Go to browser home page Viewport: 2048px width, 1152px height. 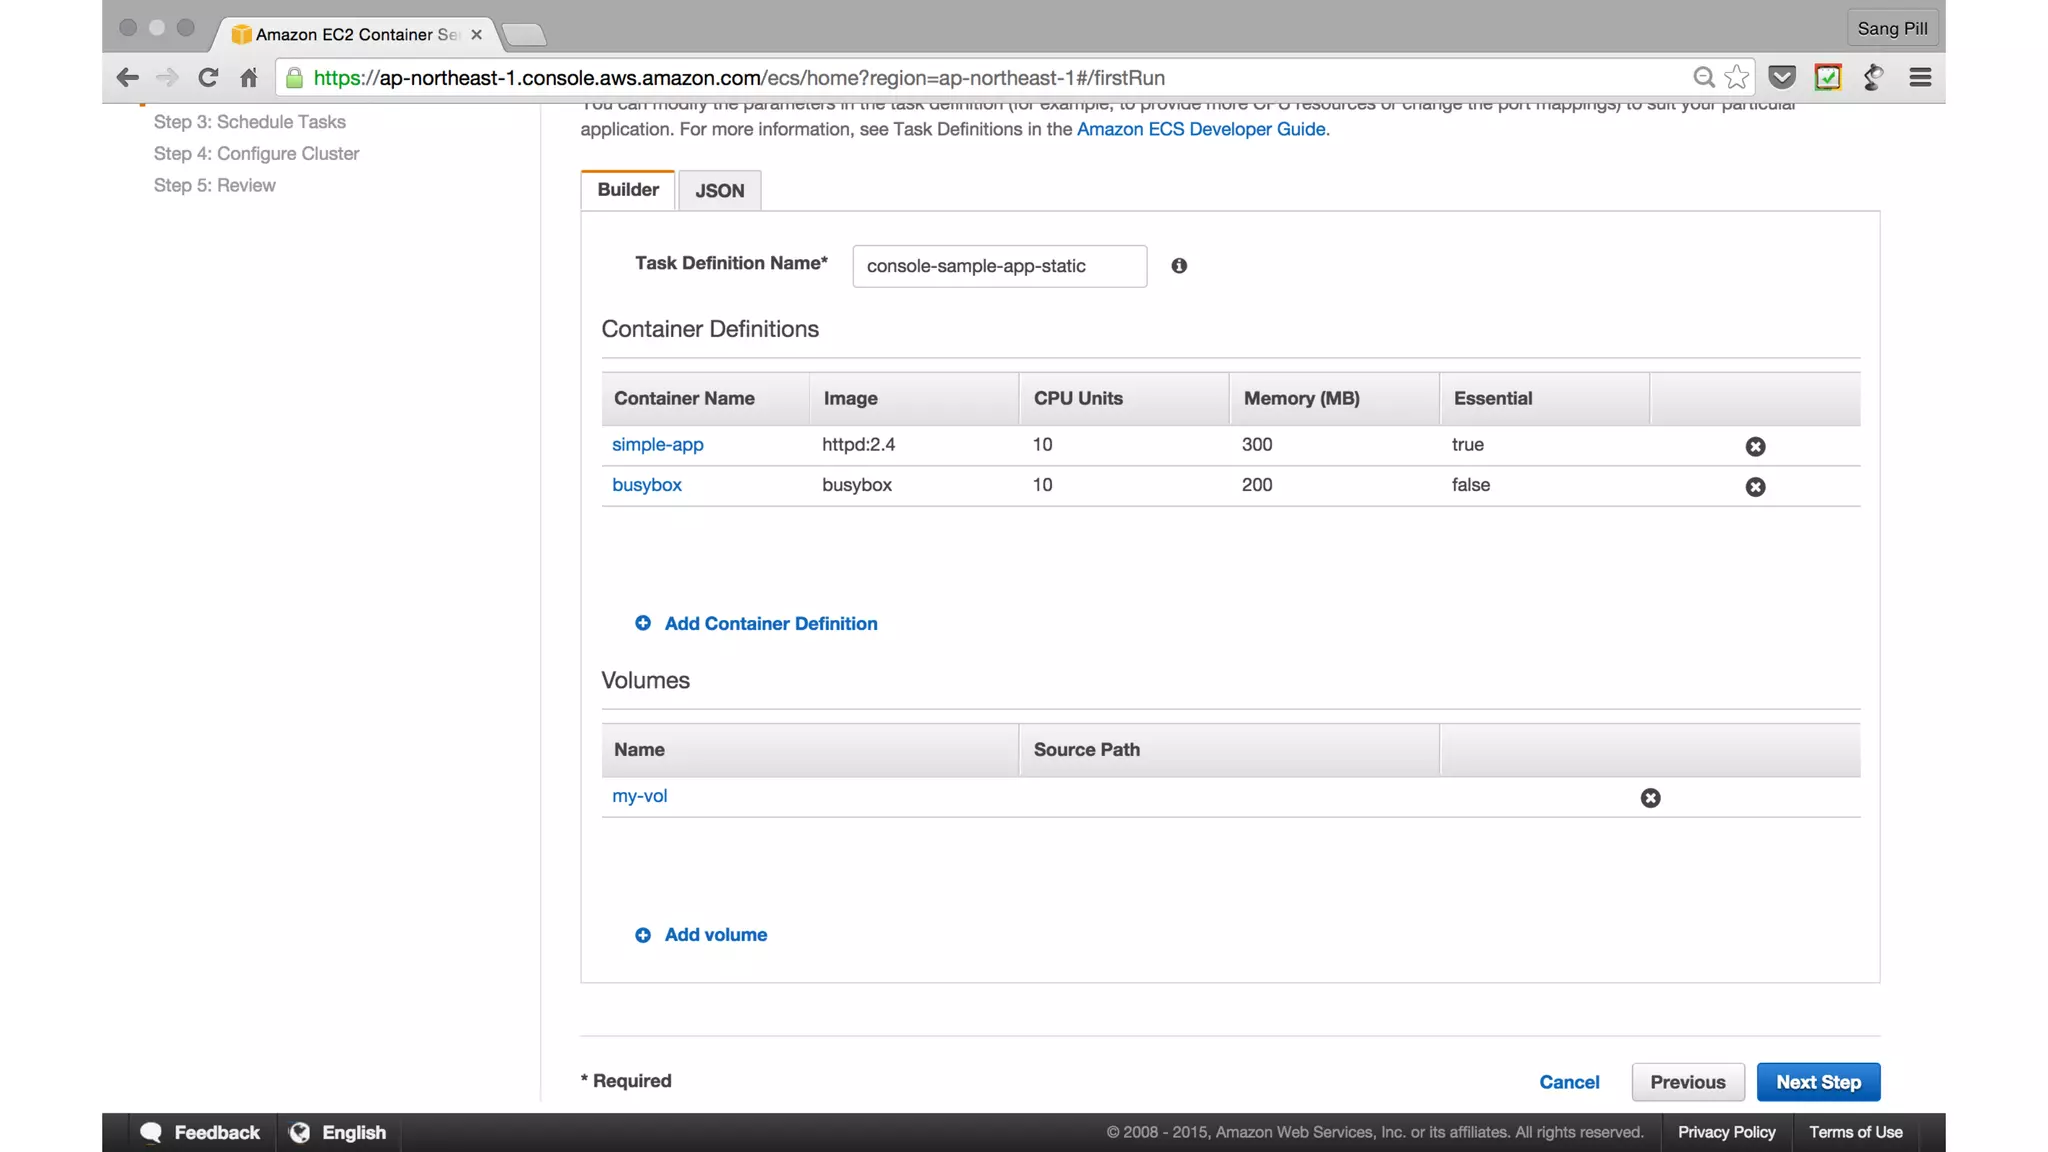[x=249, y=78]
